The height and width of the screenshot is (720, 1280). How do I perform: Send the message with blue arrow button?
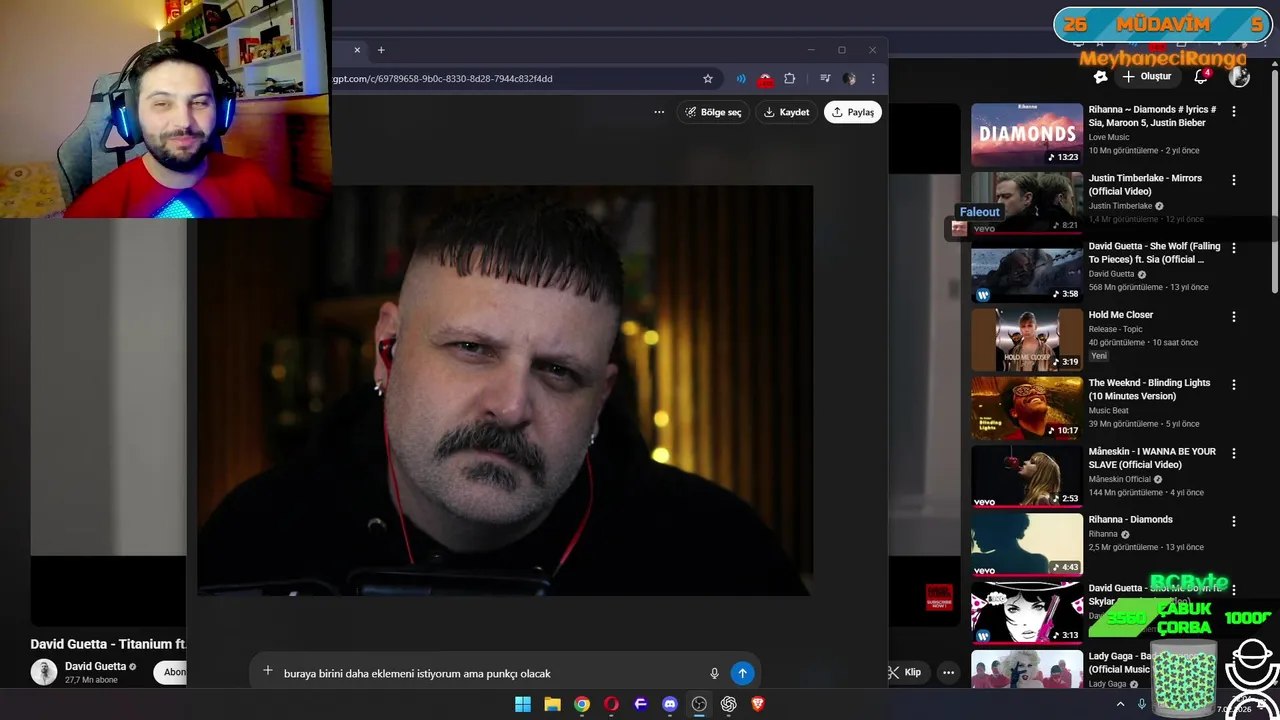coord(742,673)
